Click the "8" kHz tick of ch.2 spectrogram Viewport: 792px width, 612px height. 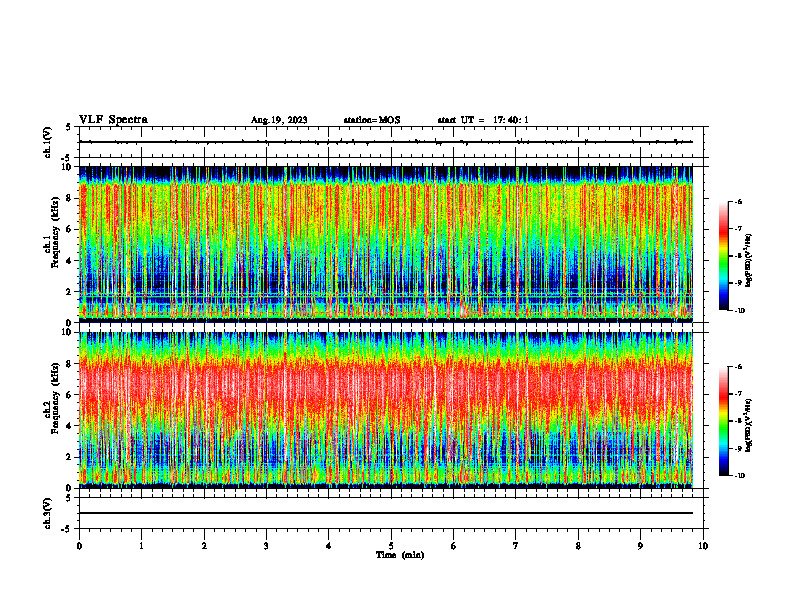pyautogui.click(x=70, y=364)
